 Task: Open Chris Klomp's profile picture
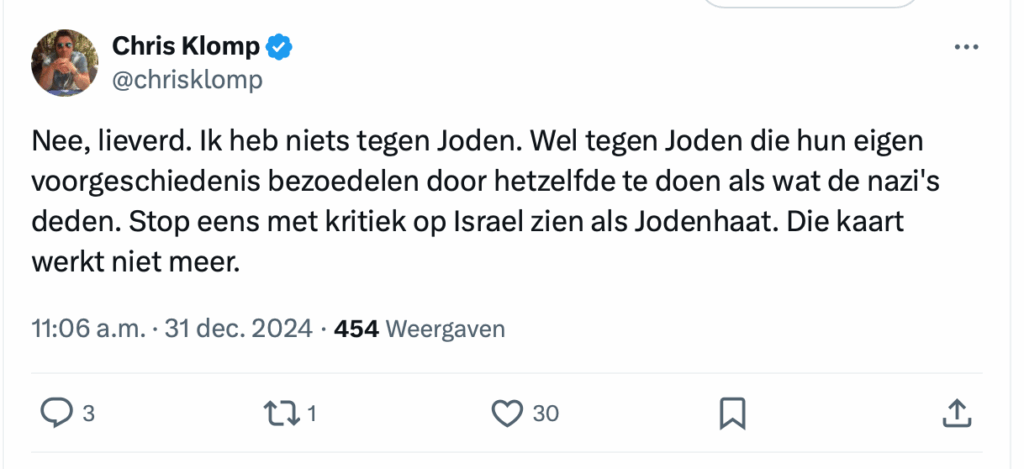pyautogui.click(x=66, y=62)
